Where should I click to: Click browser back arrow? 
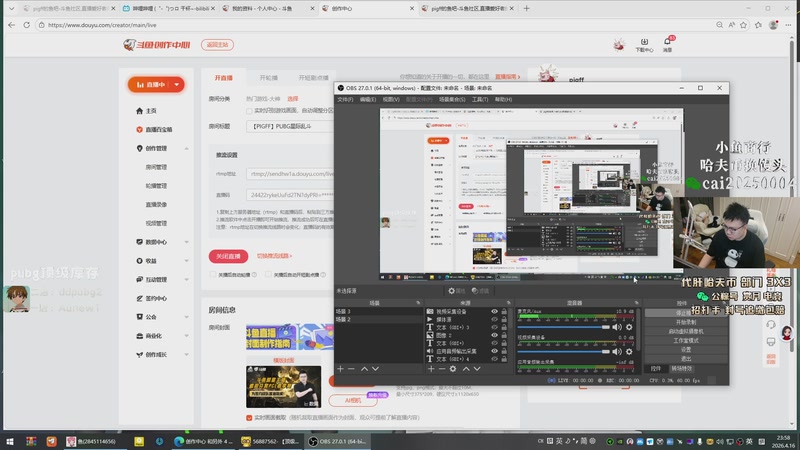11,24
